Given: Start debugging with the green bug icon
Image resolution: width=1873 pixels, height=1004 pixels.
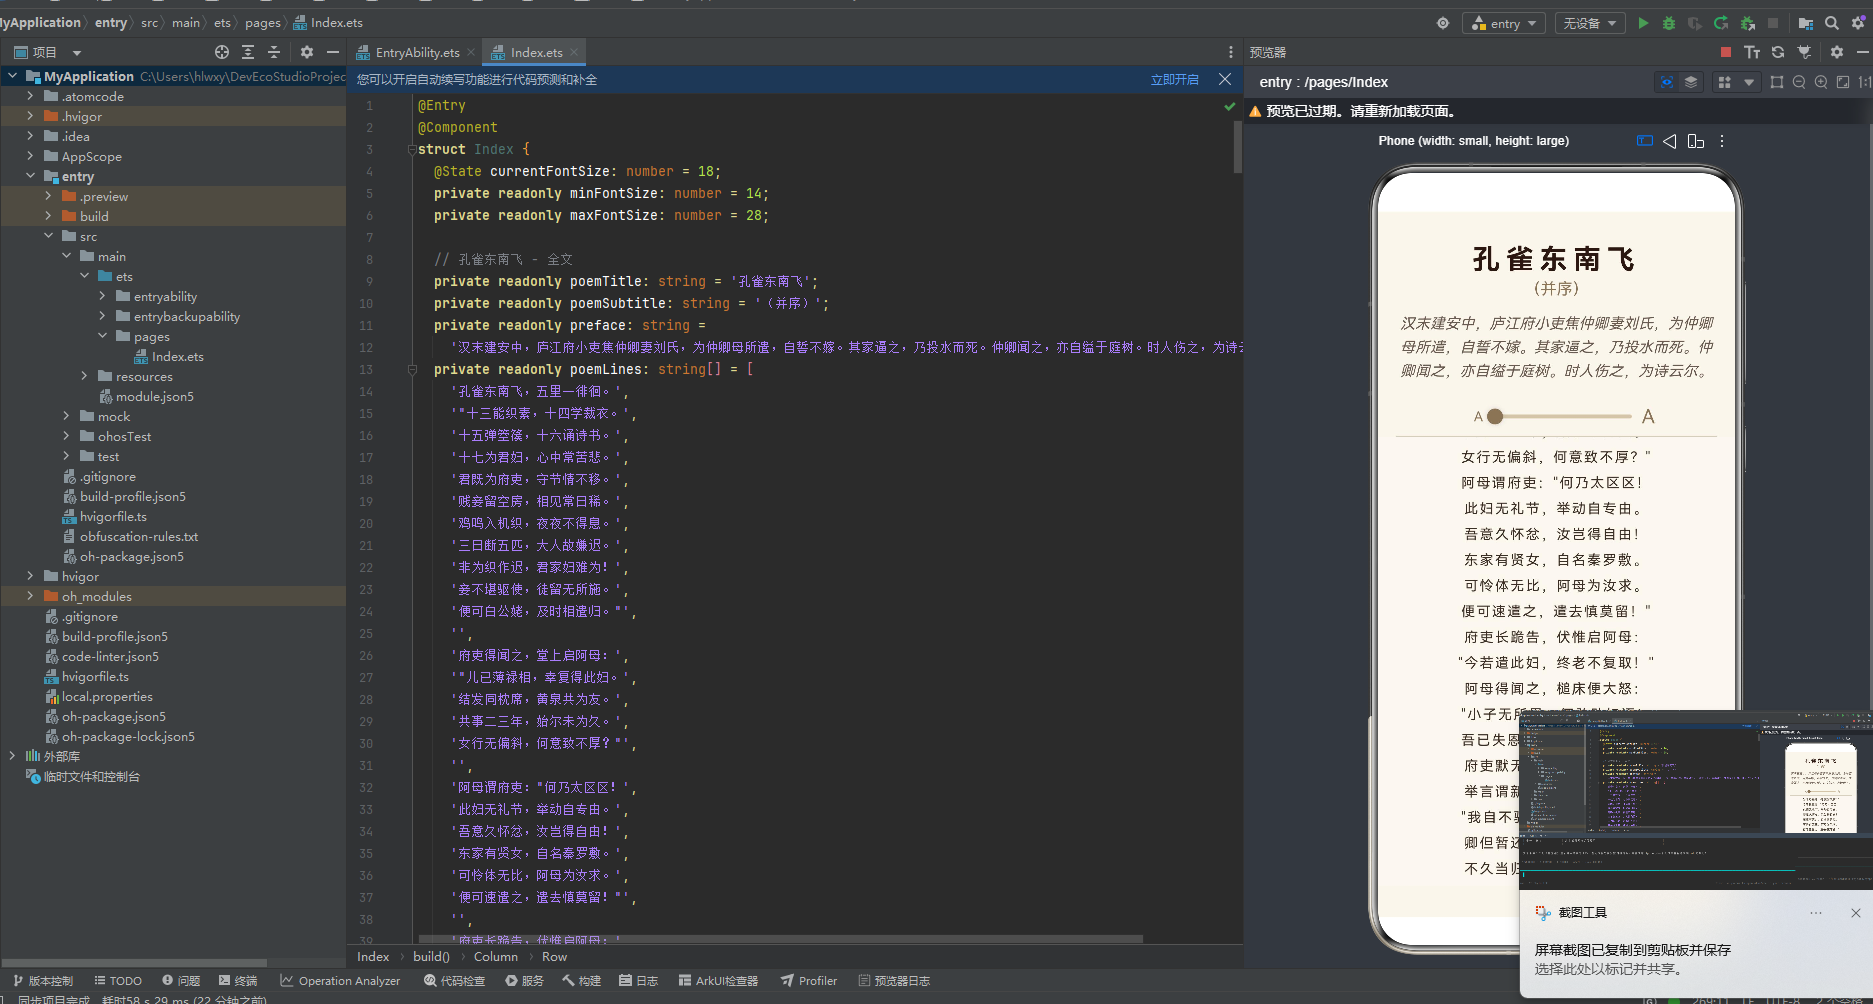Looking at the screenshot, I should (x=1669, y=23).
